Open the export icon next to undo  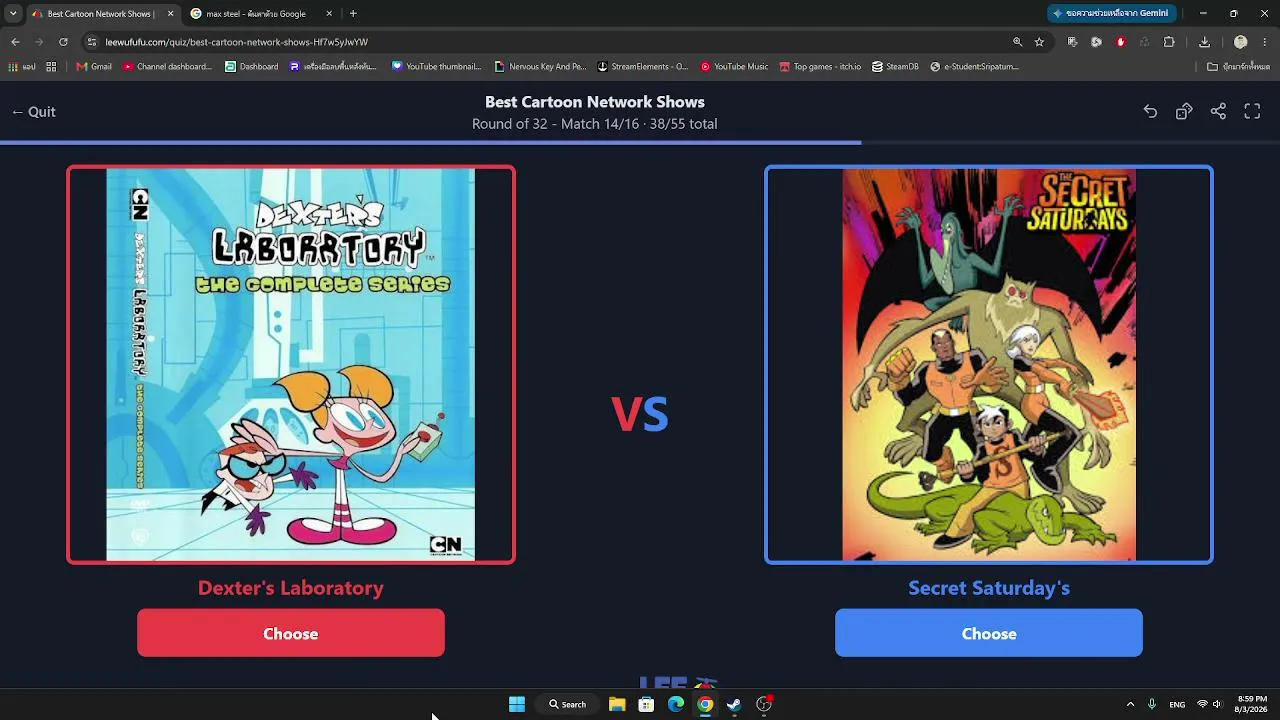click(x=1184, y=112)
